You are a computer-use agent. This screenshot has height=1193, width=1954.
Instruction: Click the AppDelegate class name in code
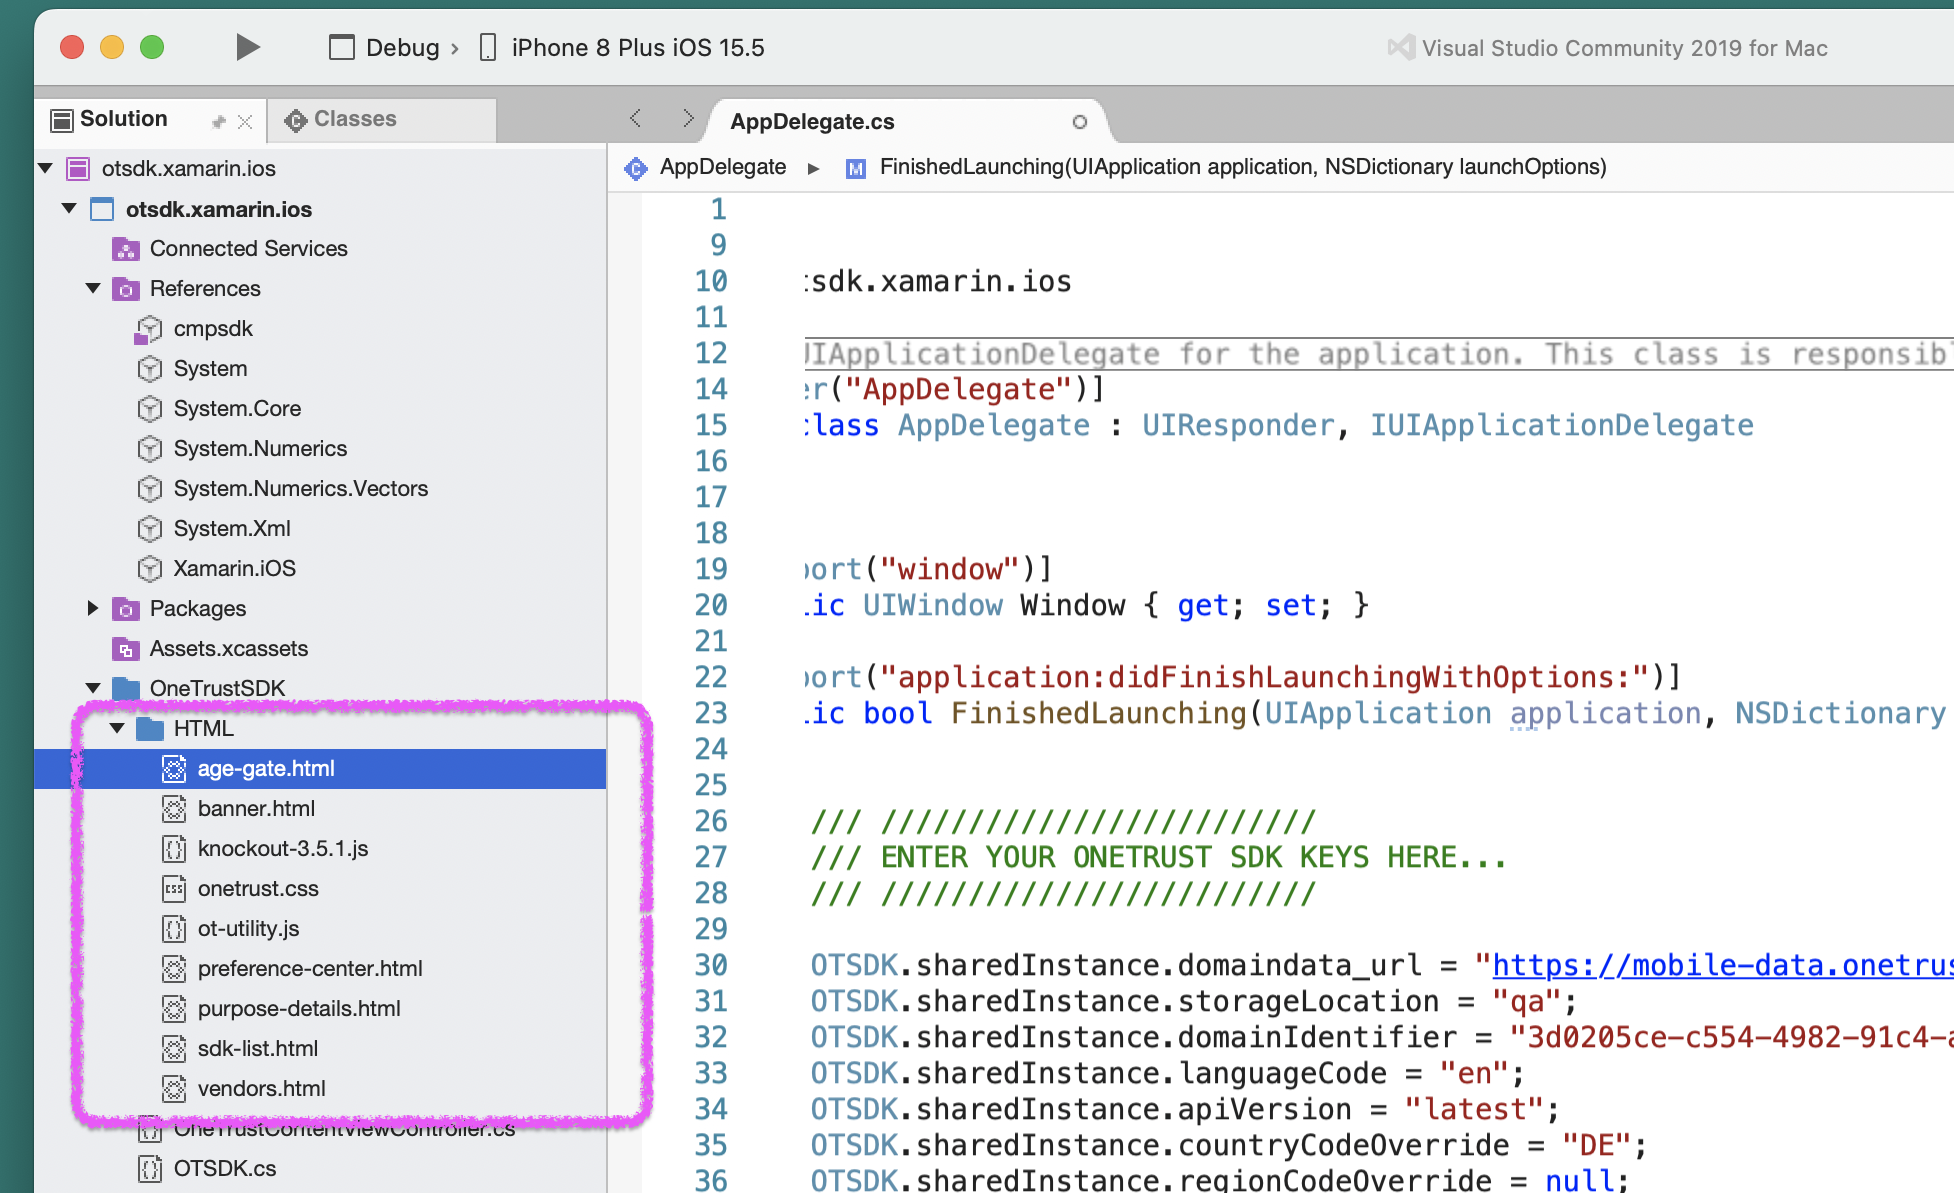[x=994, y=425]
